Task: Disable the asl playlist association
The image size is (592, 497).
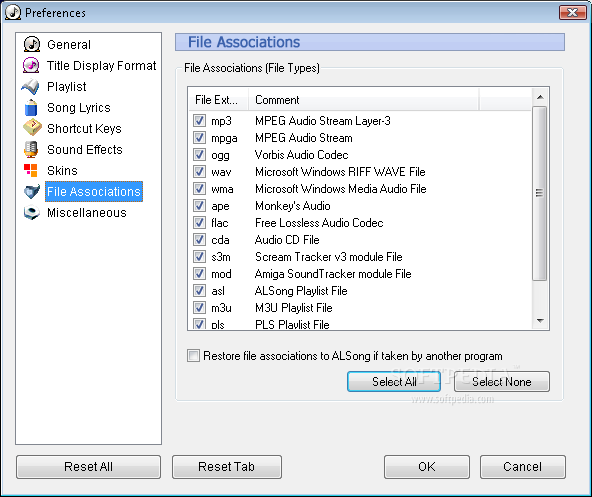Action: 199,290
